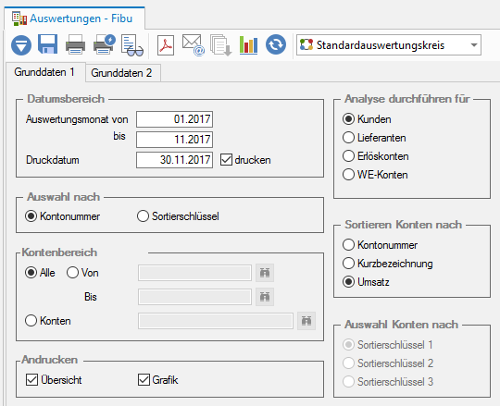Viewport: 500px width, 406px height.
Task: Select the WE-Konten radio button
Action: point(348,174)
